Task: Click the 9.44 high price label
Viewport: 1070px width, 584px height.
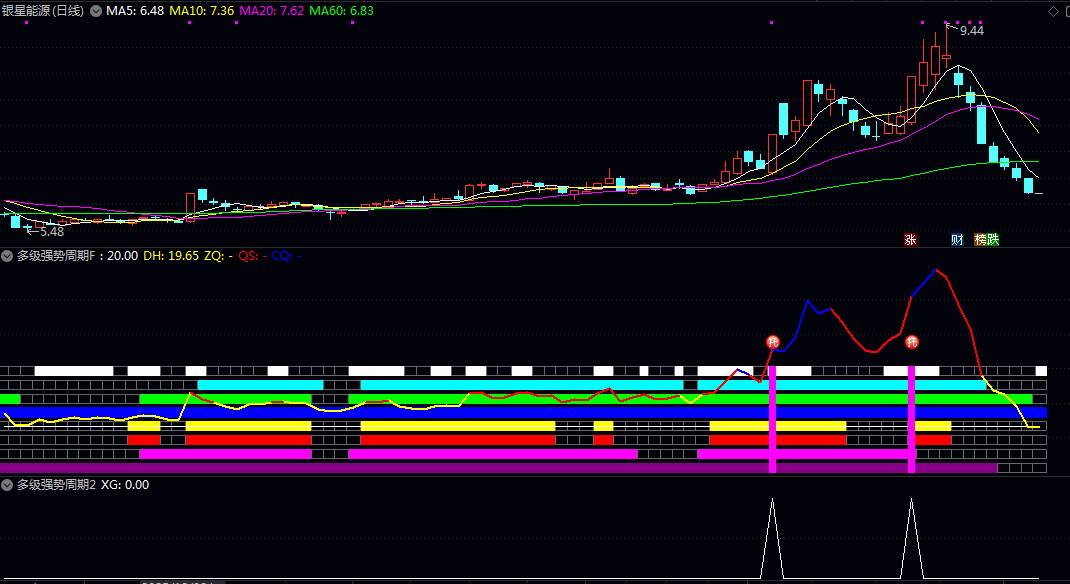Action: [972, 31]
